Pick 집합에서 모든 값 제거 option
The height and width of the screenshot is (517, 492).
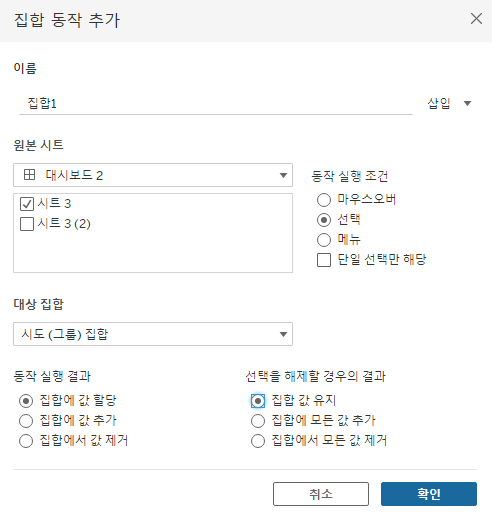(258, 441)
